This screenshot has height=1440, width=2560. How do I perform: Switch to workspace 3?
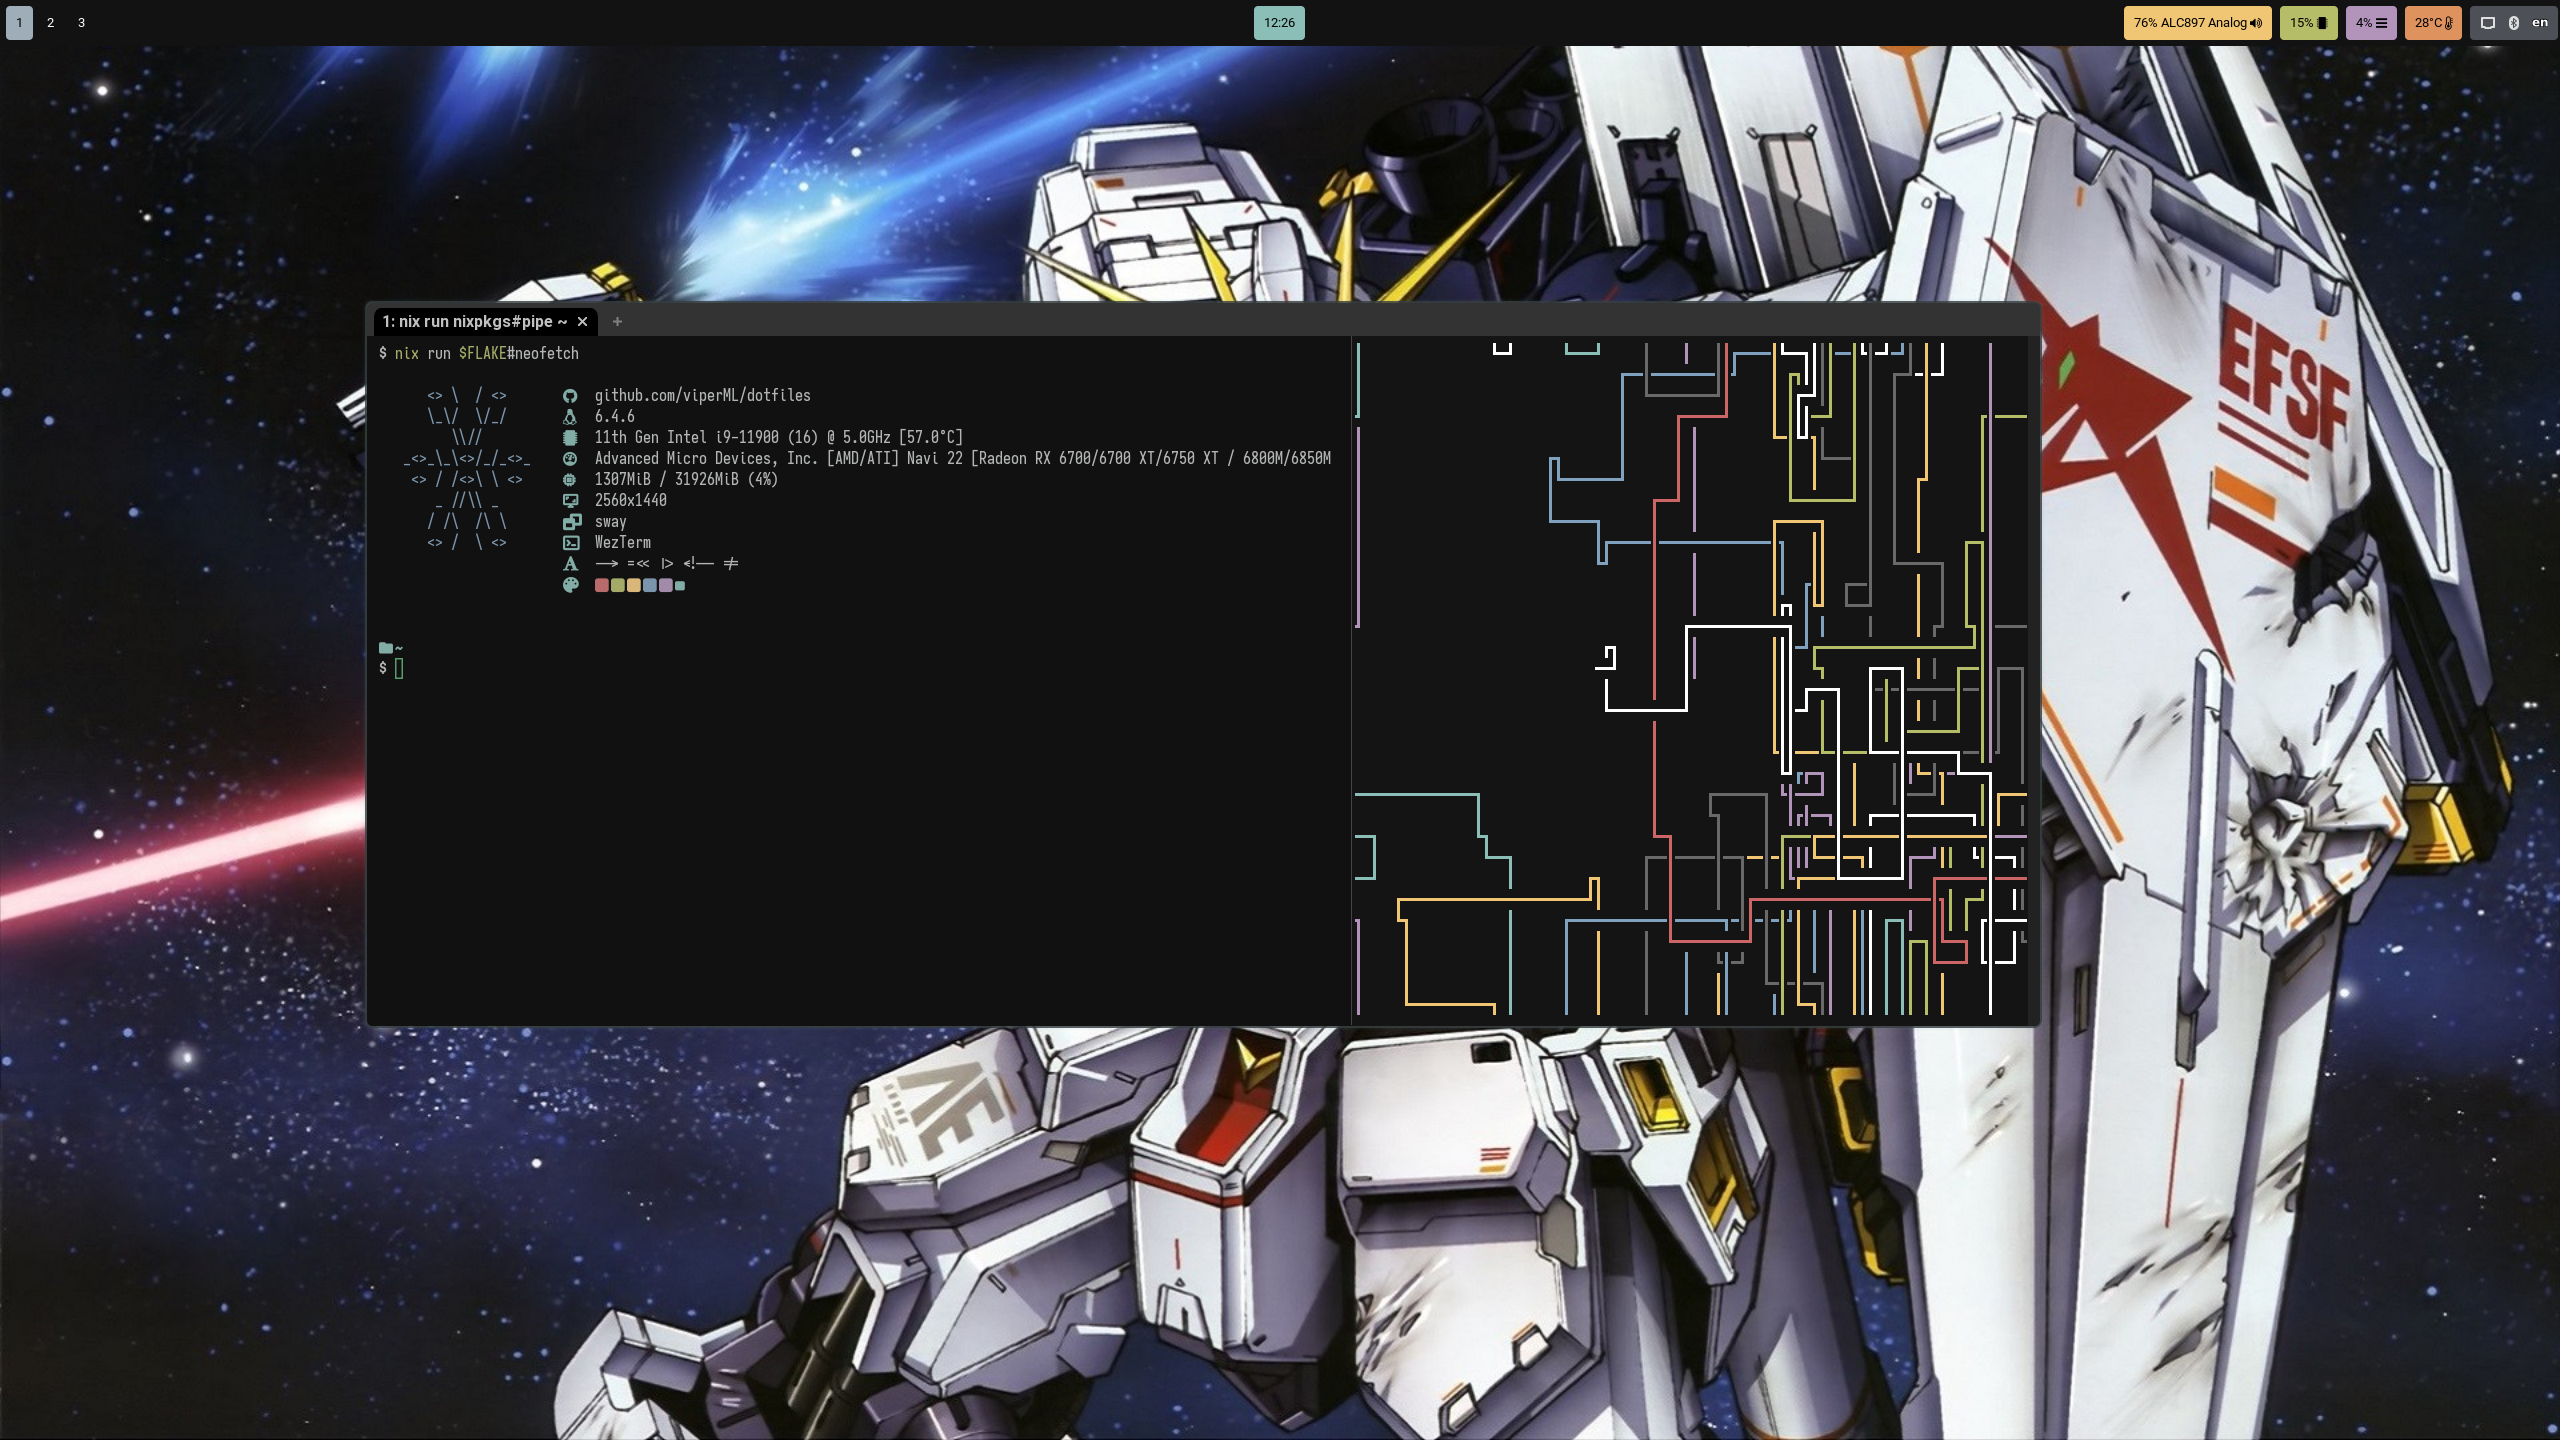tap(81, 23)
